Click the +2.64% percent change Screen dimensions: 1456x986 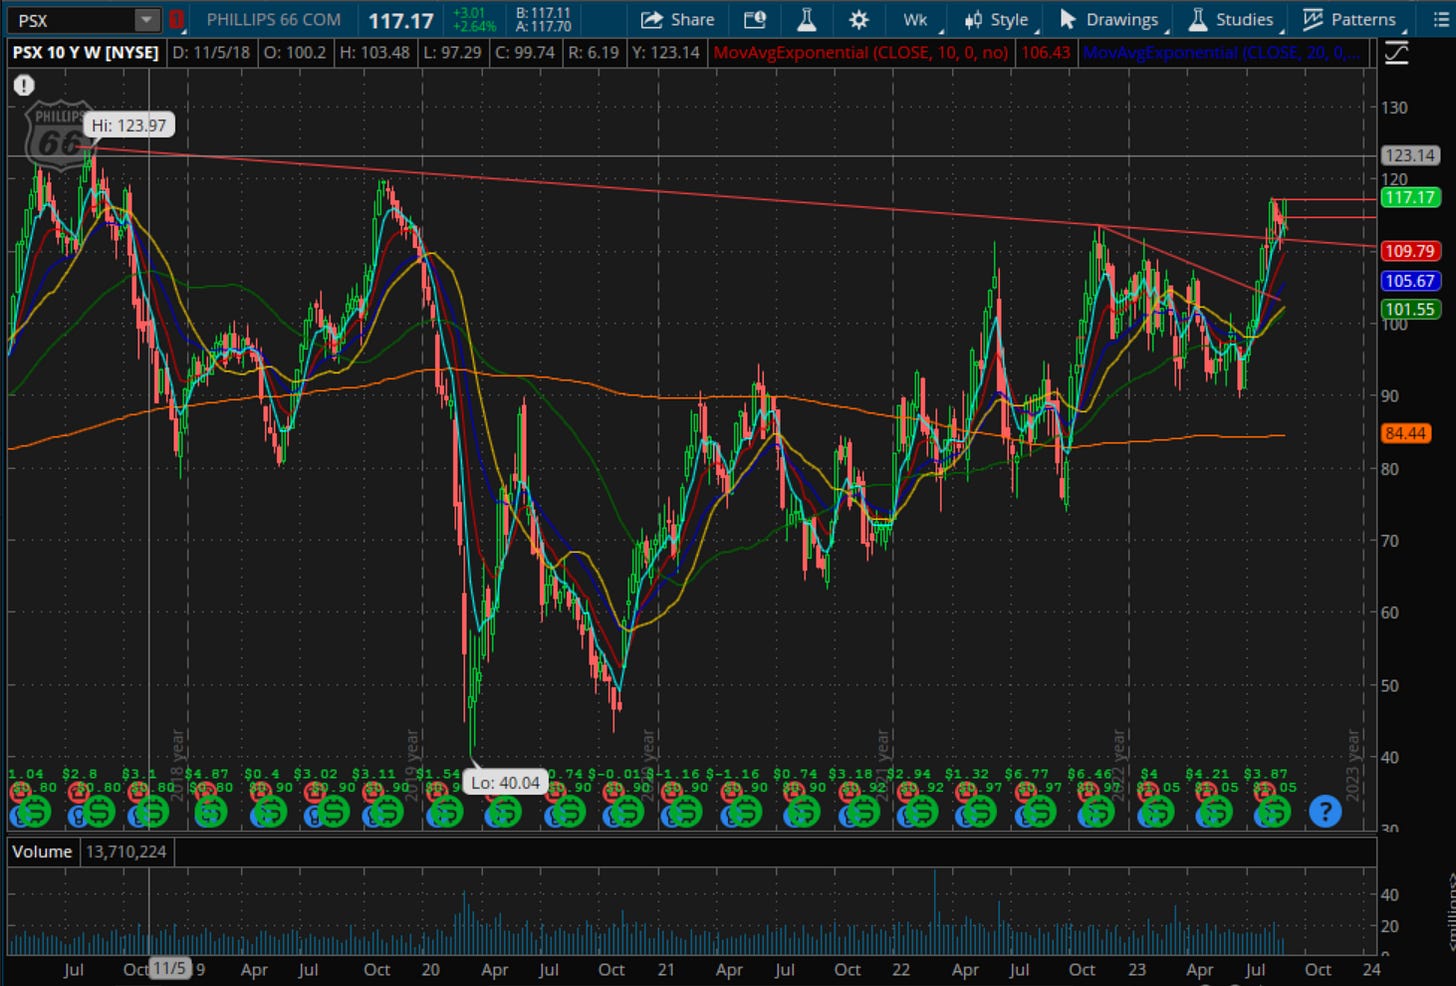pos(474,27)
